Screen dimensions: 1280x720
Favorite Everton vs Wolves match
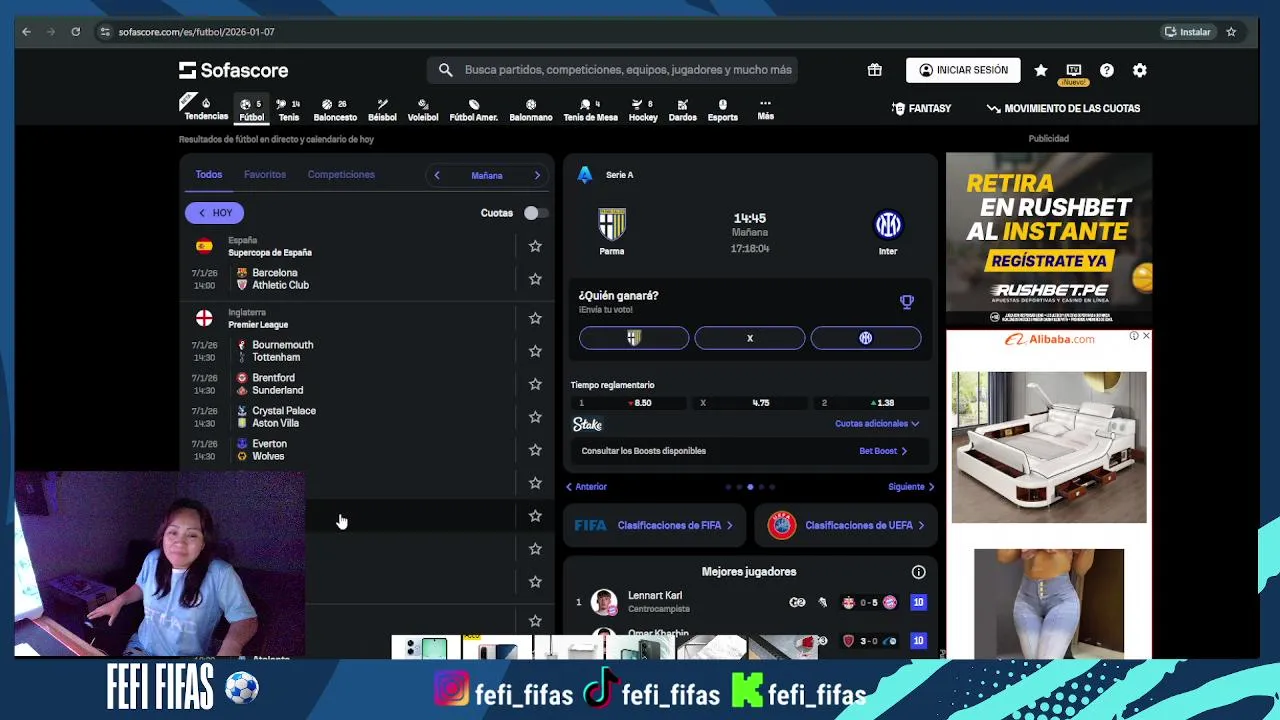point(535,450)
